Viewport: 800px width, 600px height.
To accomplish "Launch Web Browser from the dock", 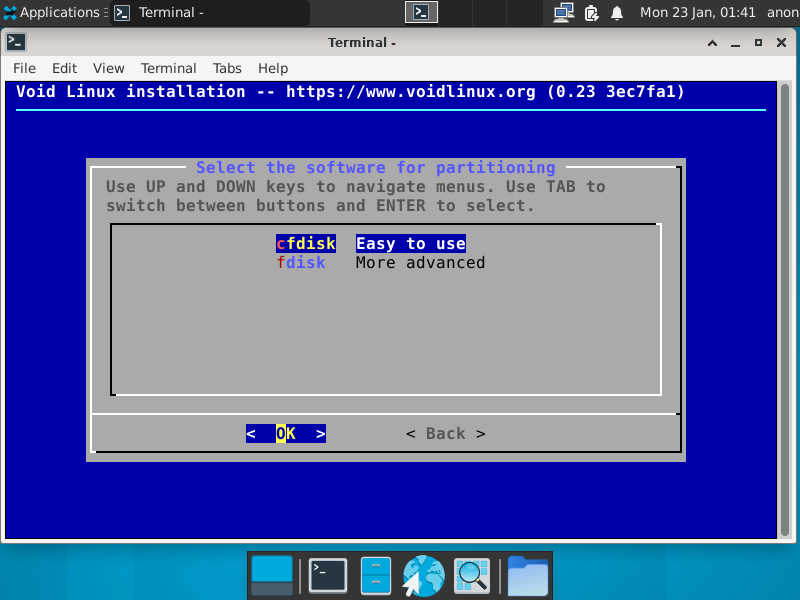I will coord(423,576).
